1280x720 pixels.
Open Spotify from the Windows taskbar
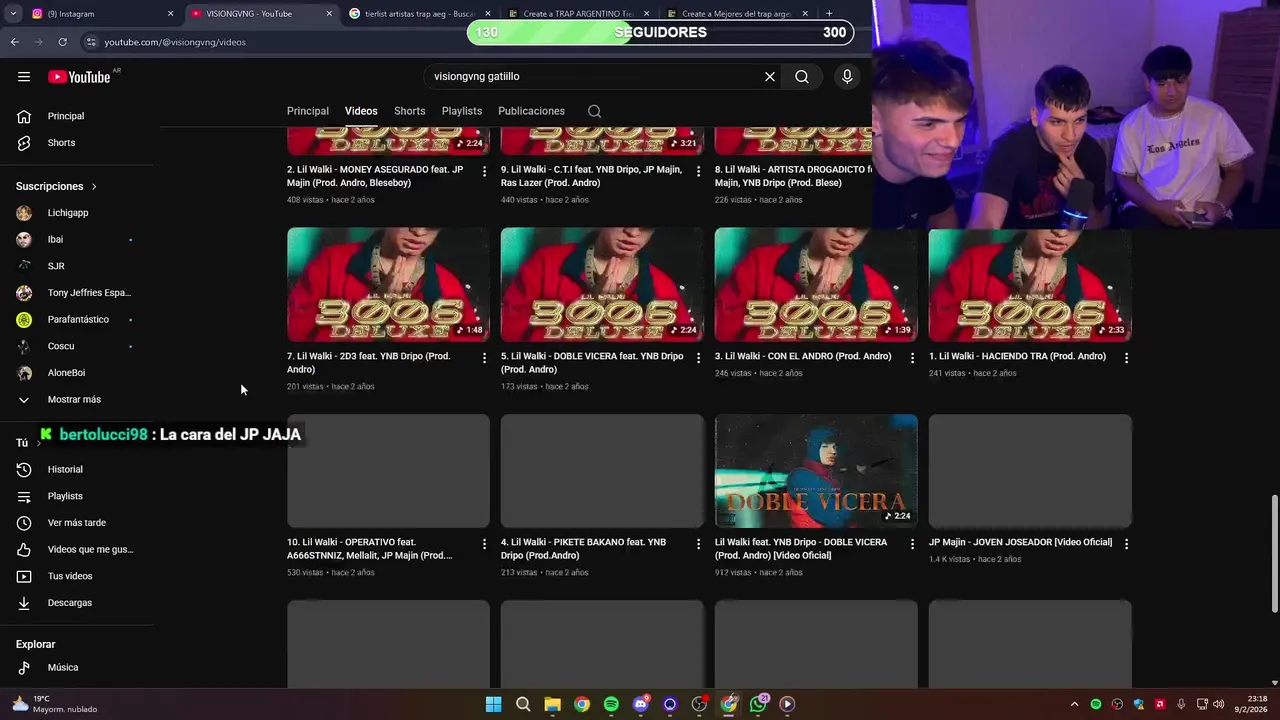(x=611, y=704)
